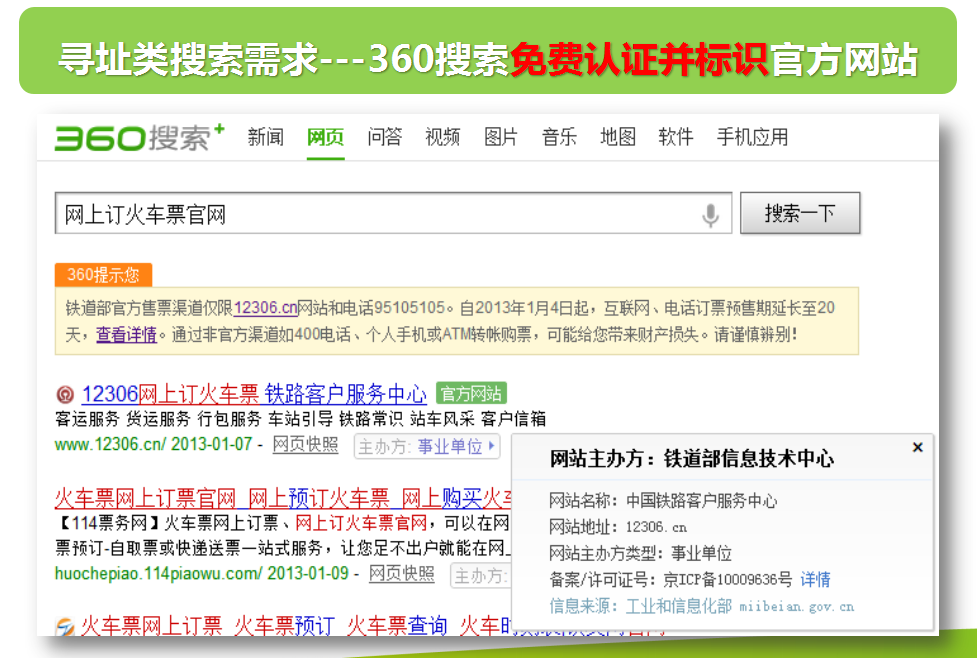Viewport: 977px width, 658px height.
Task: Click the green 官方网站 verification badge
Action: pos(470,393)
